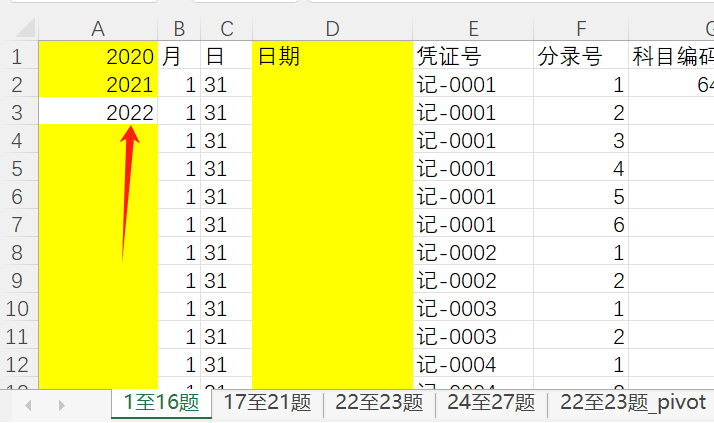Click the 日期 header cell
Screen dimensions: 714x423
[x=332, y=55]
